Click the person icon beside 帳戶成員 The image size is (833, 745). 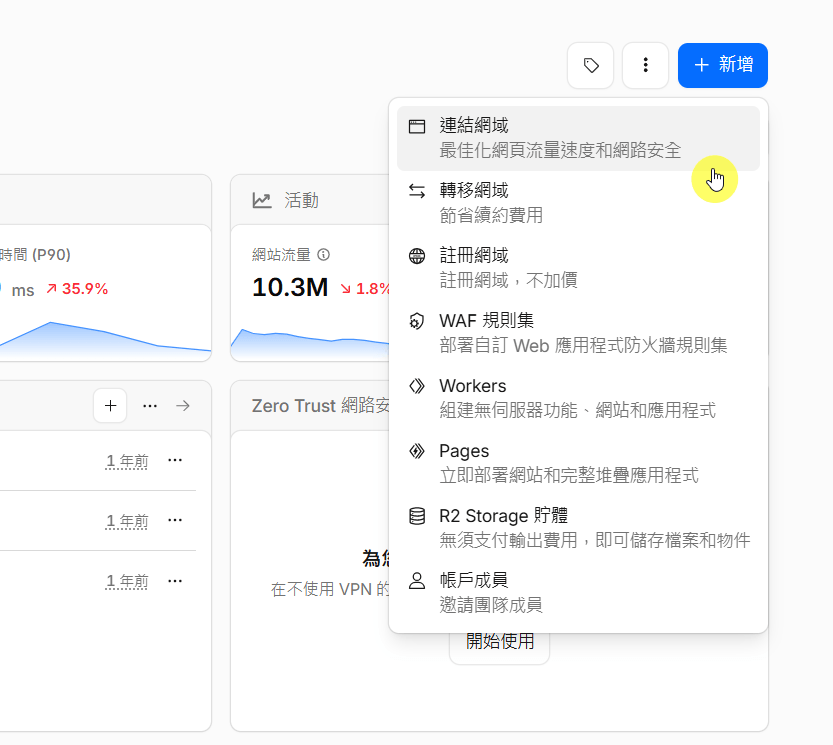point(417,581)
